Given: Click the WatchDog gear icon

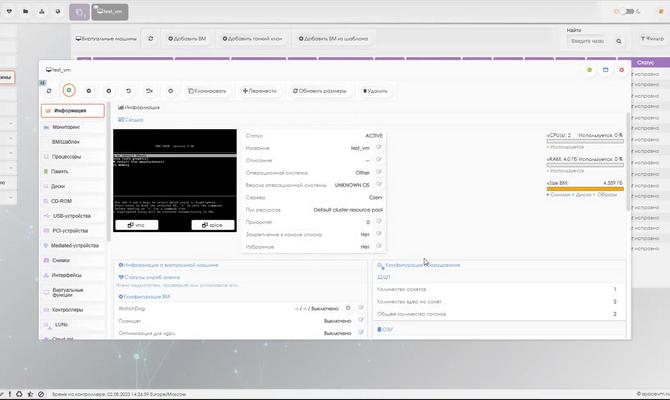Looking at the screenshot, I should [x=348, y=308].
